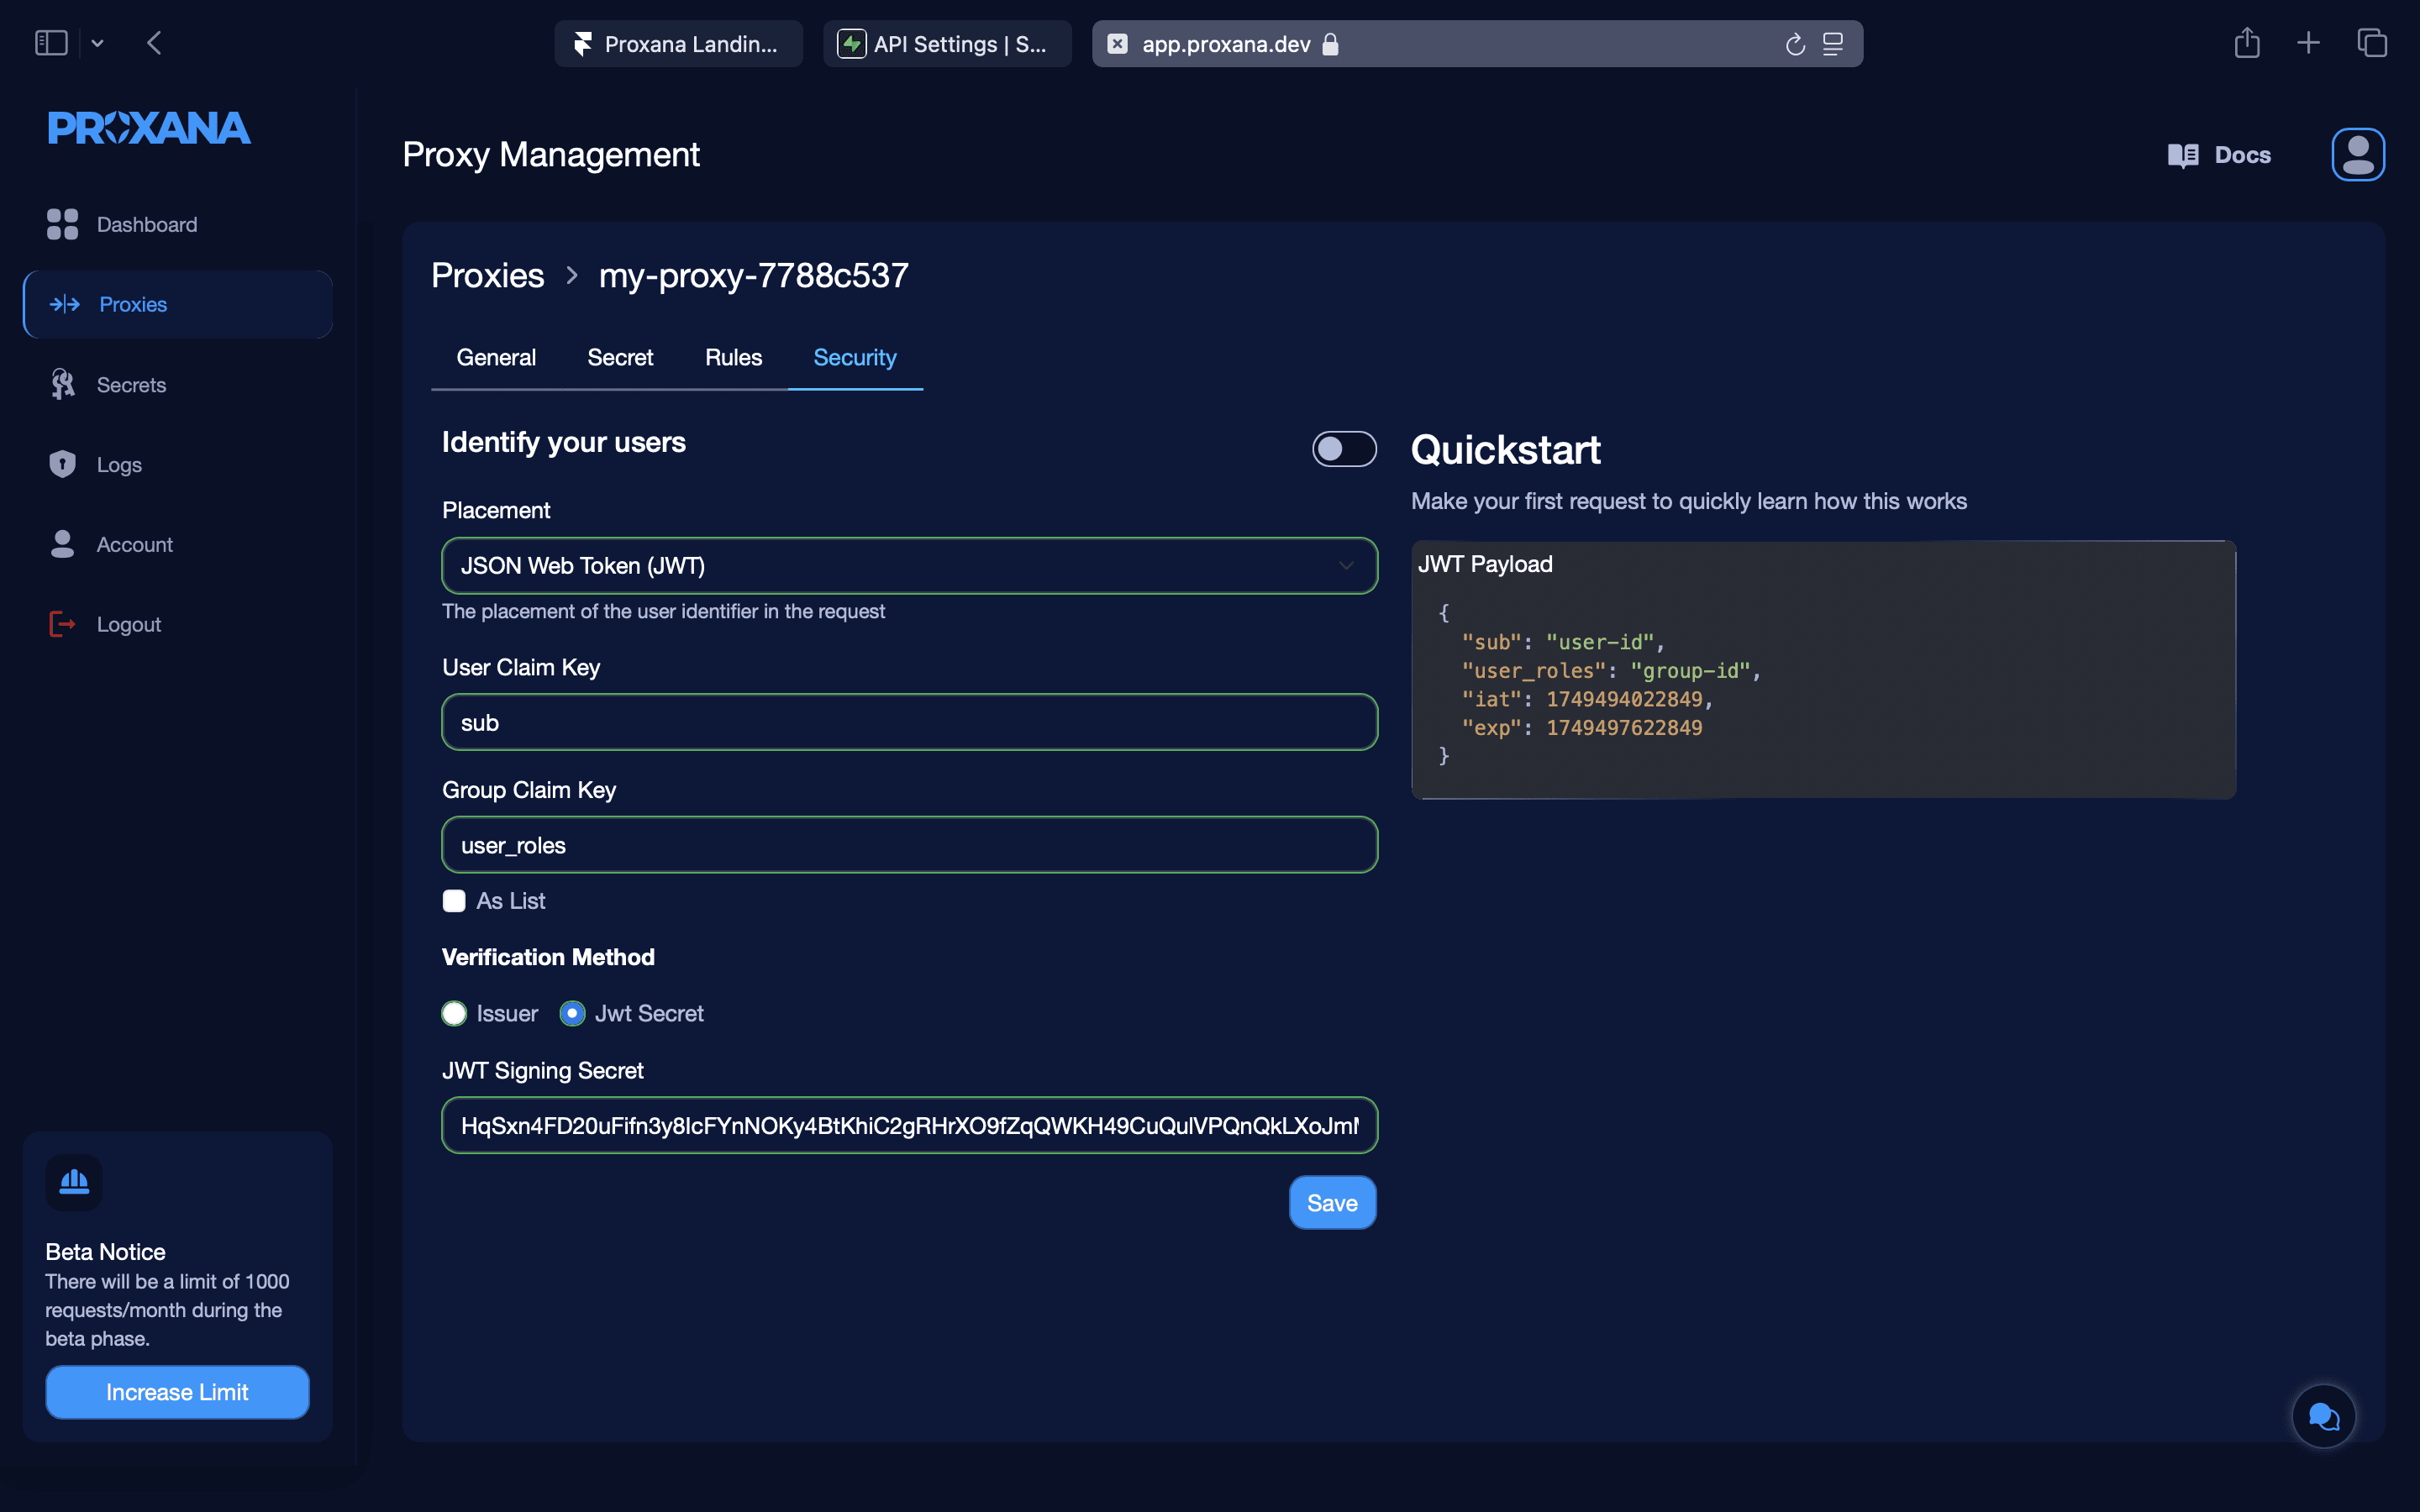Open the Dashboard sidebar icon
This screenshot has height=1512, width=2420.
62,224
